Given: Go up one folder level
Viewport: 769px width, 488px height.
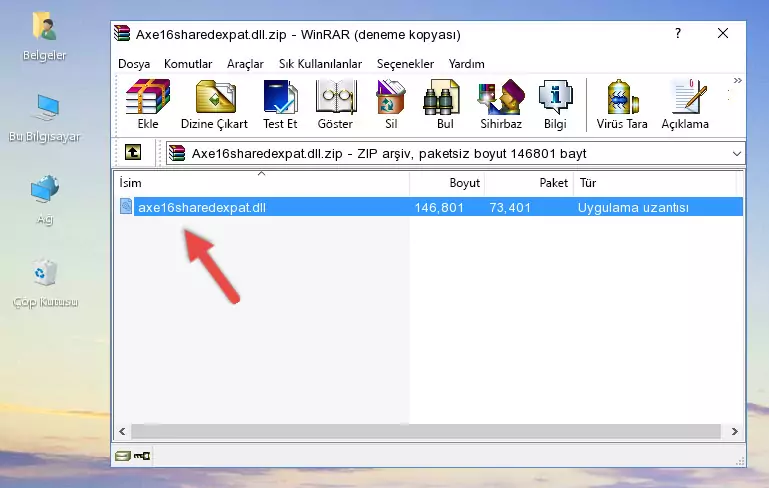Looking at the screenshot, I should (133, 153).
